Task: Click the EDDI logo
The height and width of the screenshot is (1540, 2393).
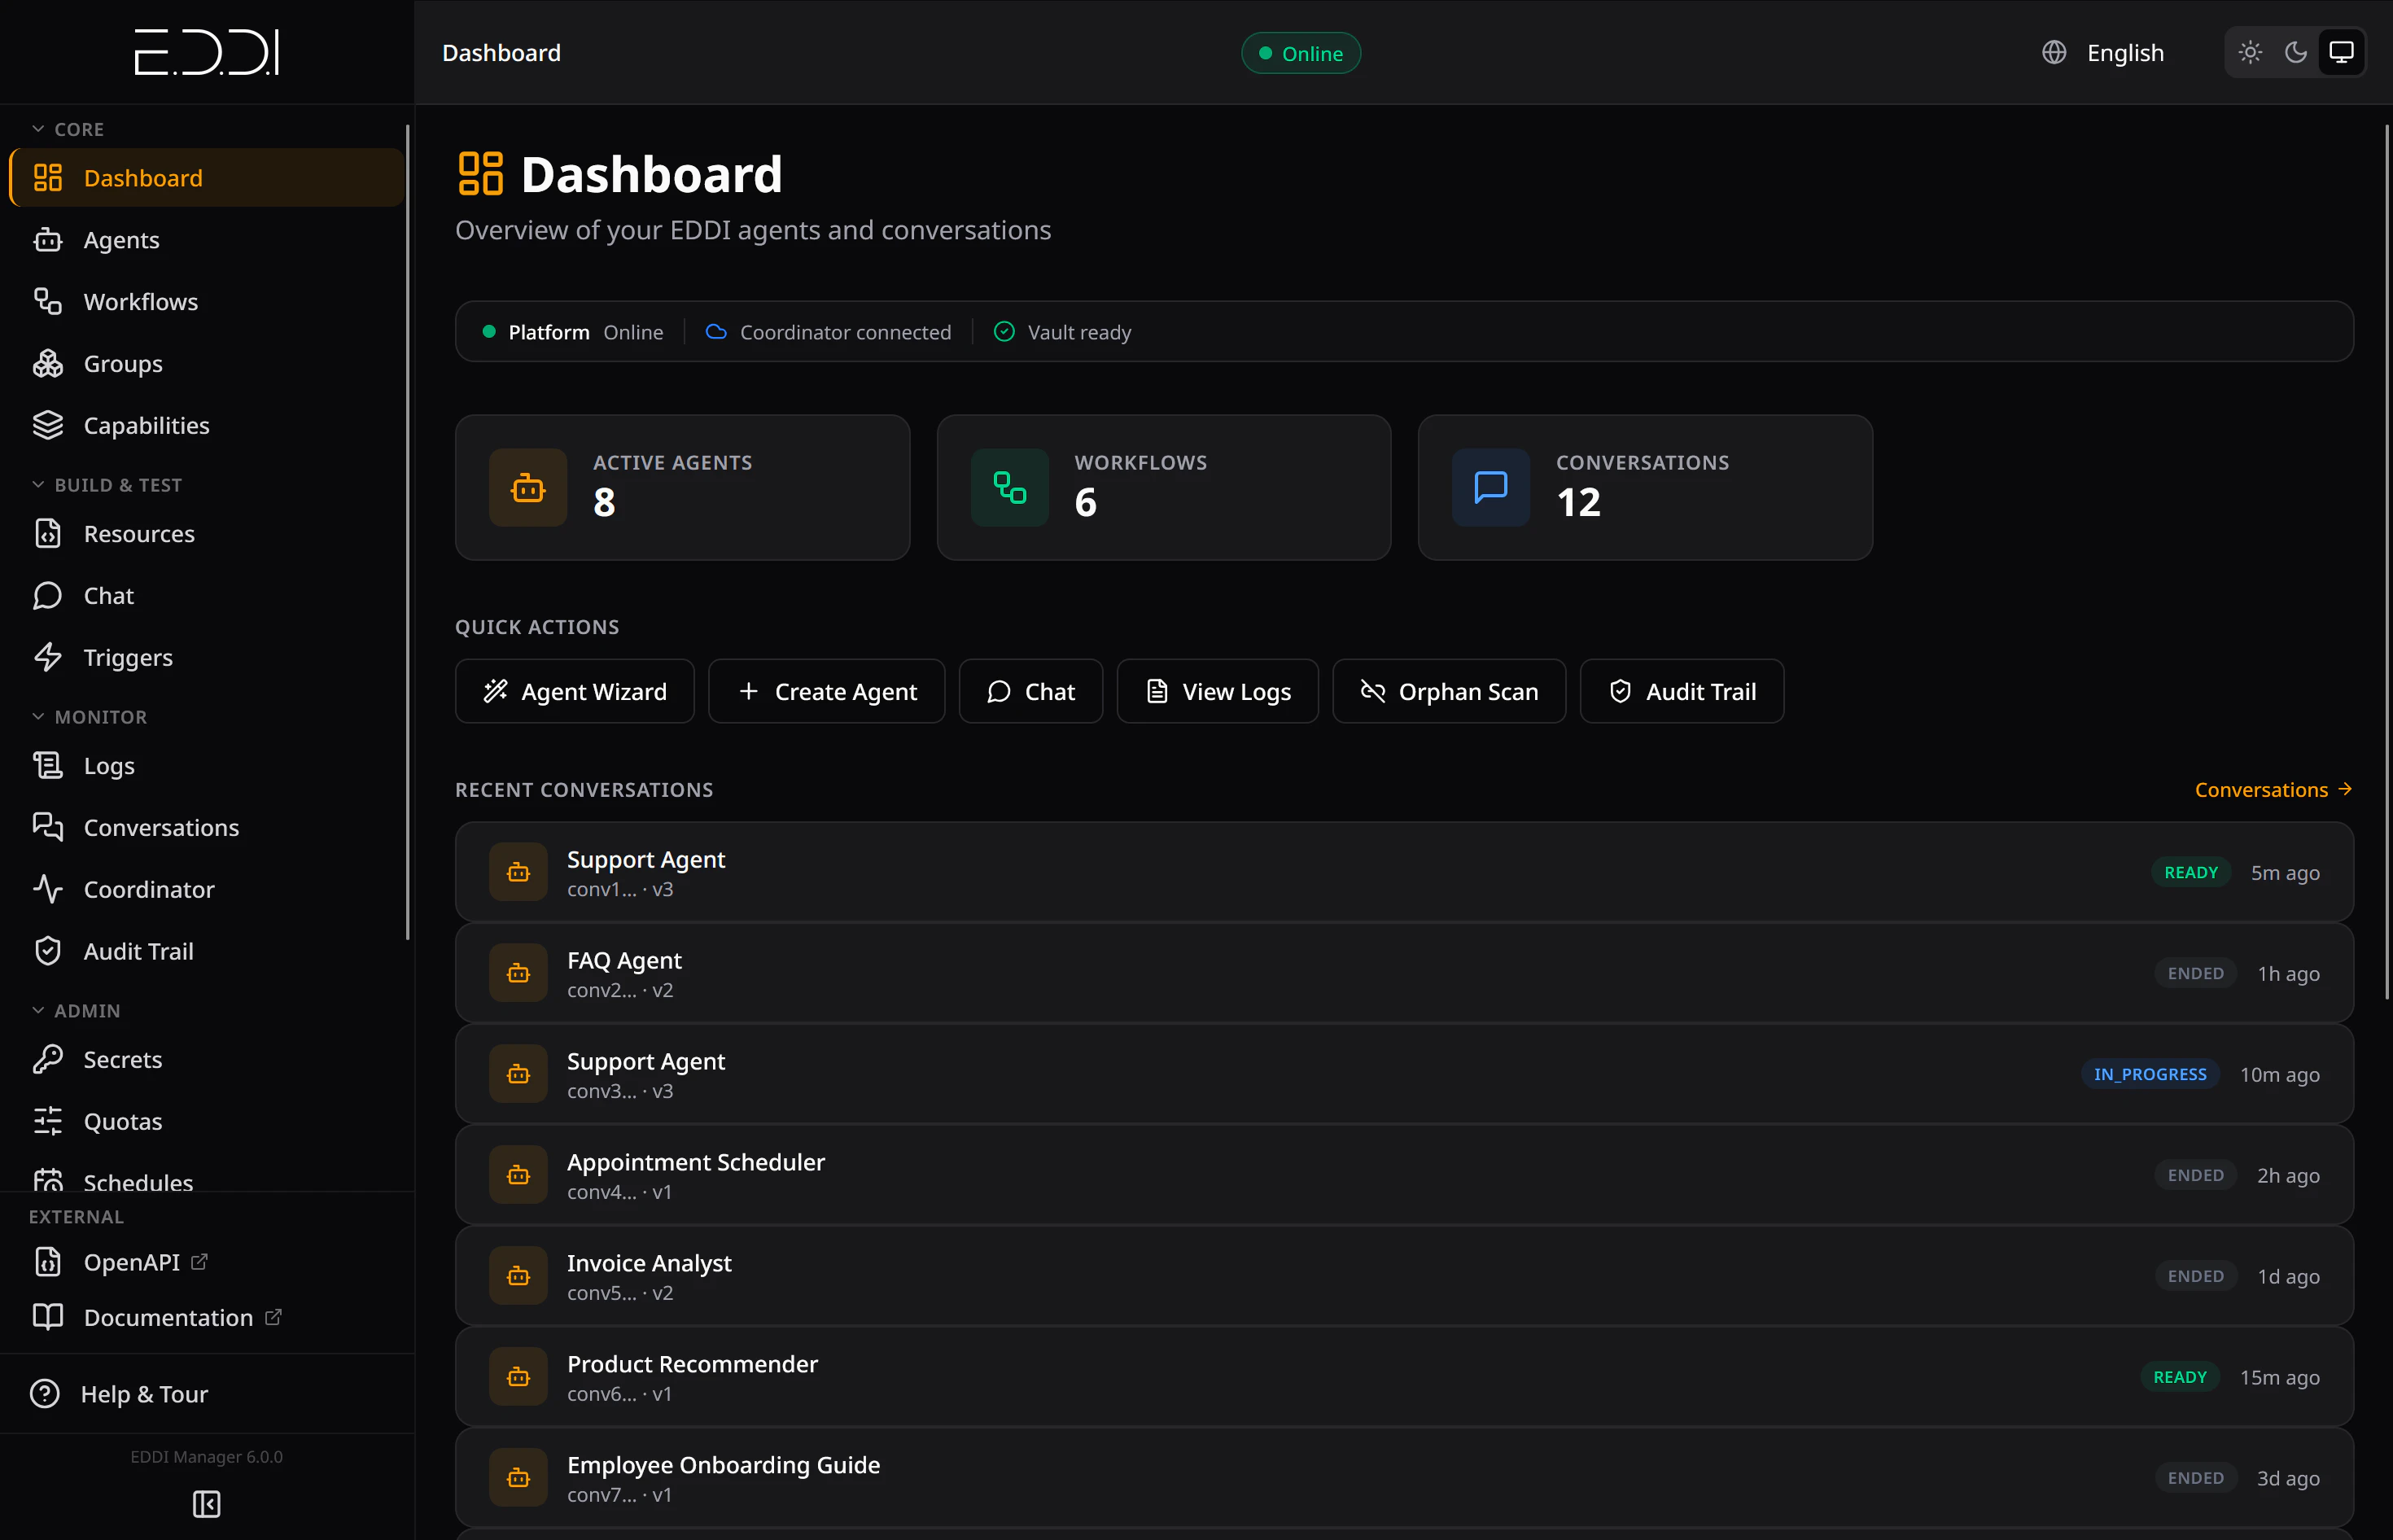Action: coord(206,52)
